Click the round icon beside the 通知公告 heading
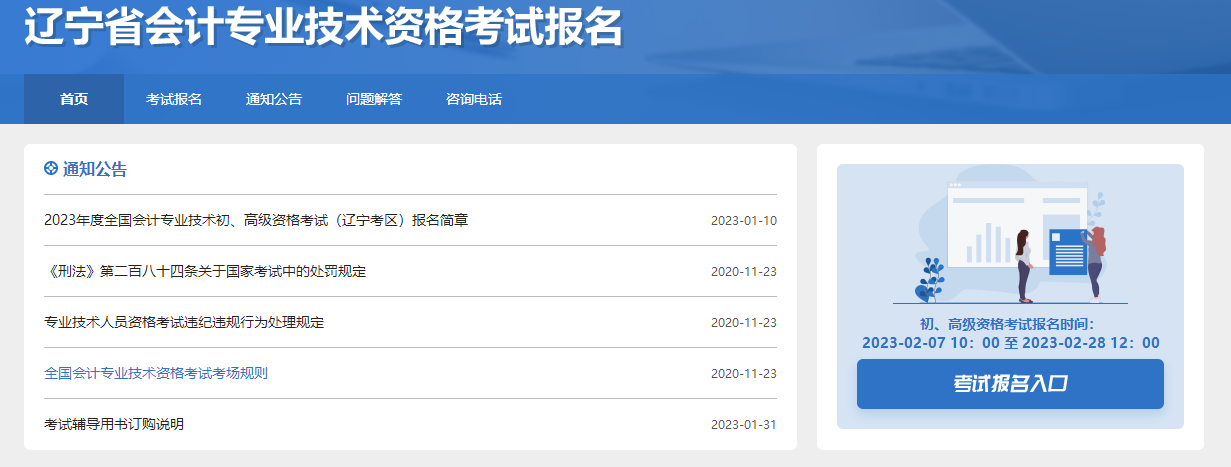Image resolution: width=1231 pixels, height=467 pixels. point(51,169)
